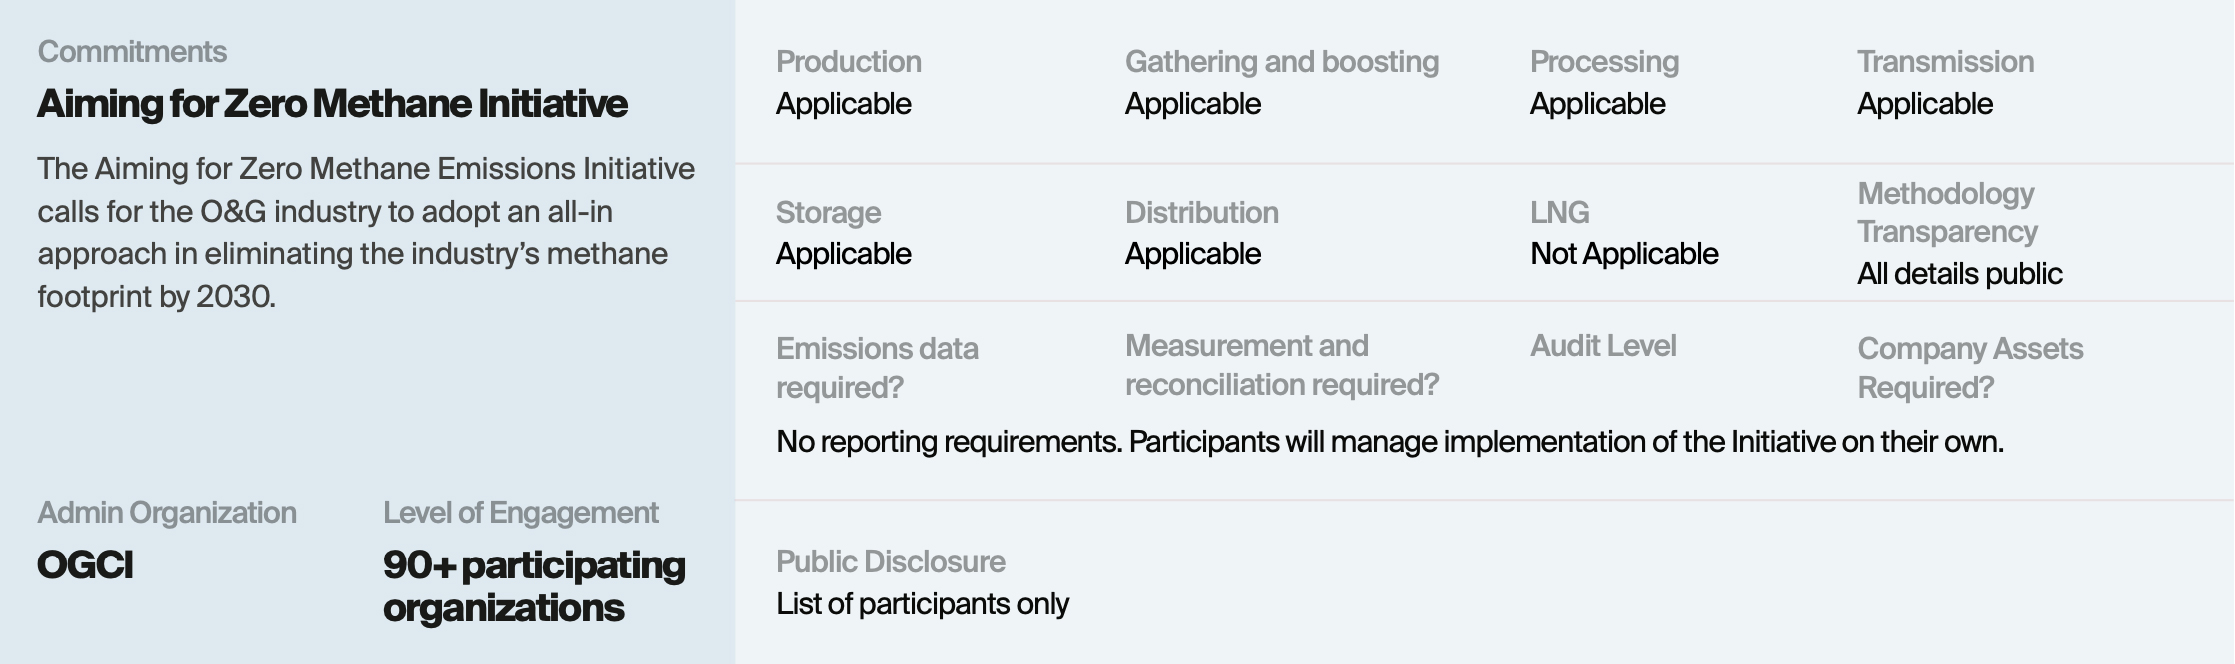This screenshot has width=2235, height=664.
Task: Click the Company Assets Required heading
Action: 1970,368
